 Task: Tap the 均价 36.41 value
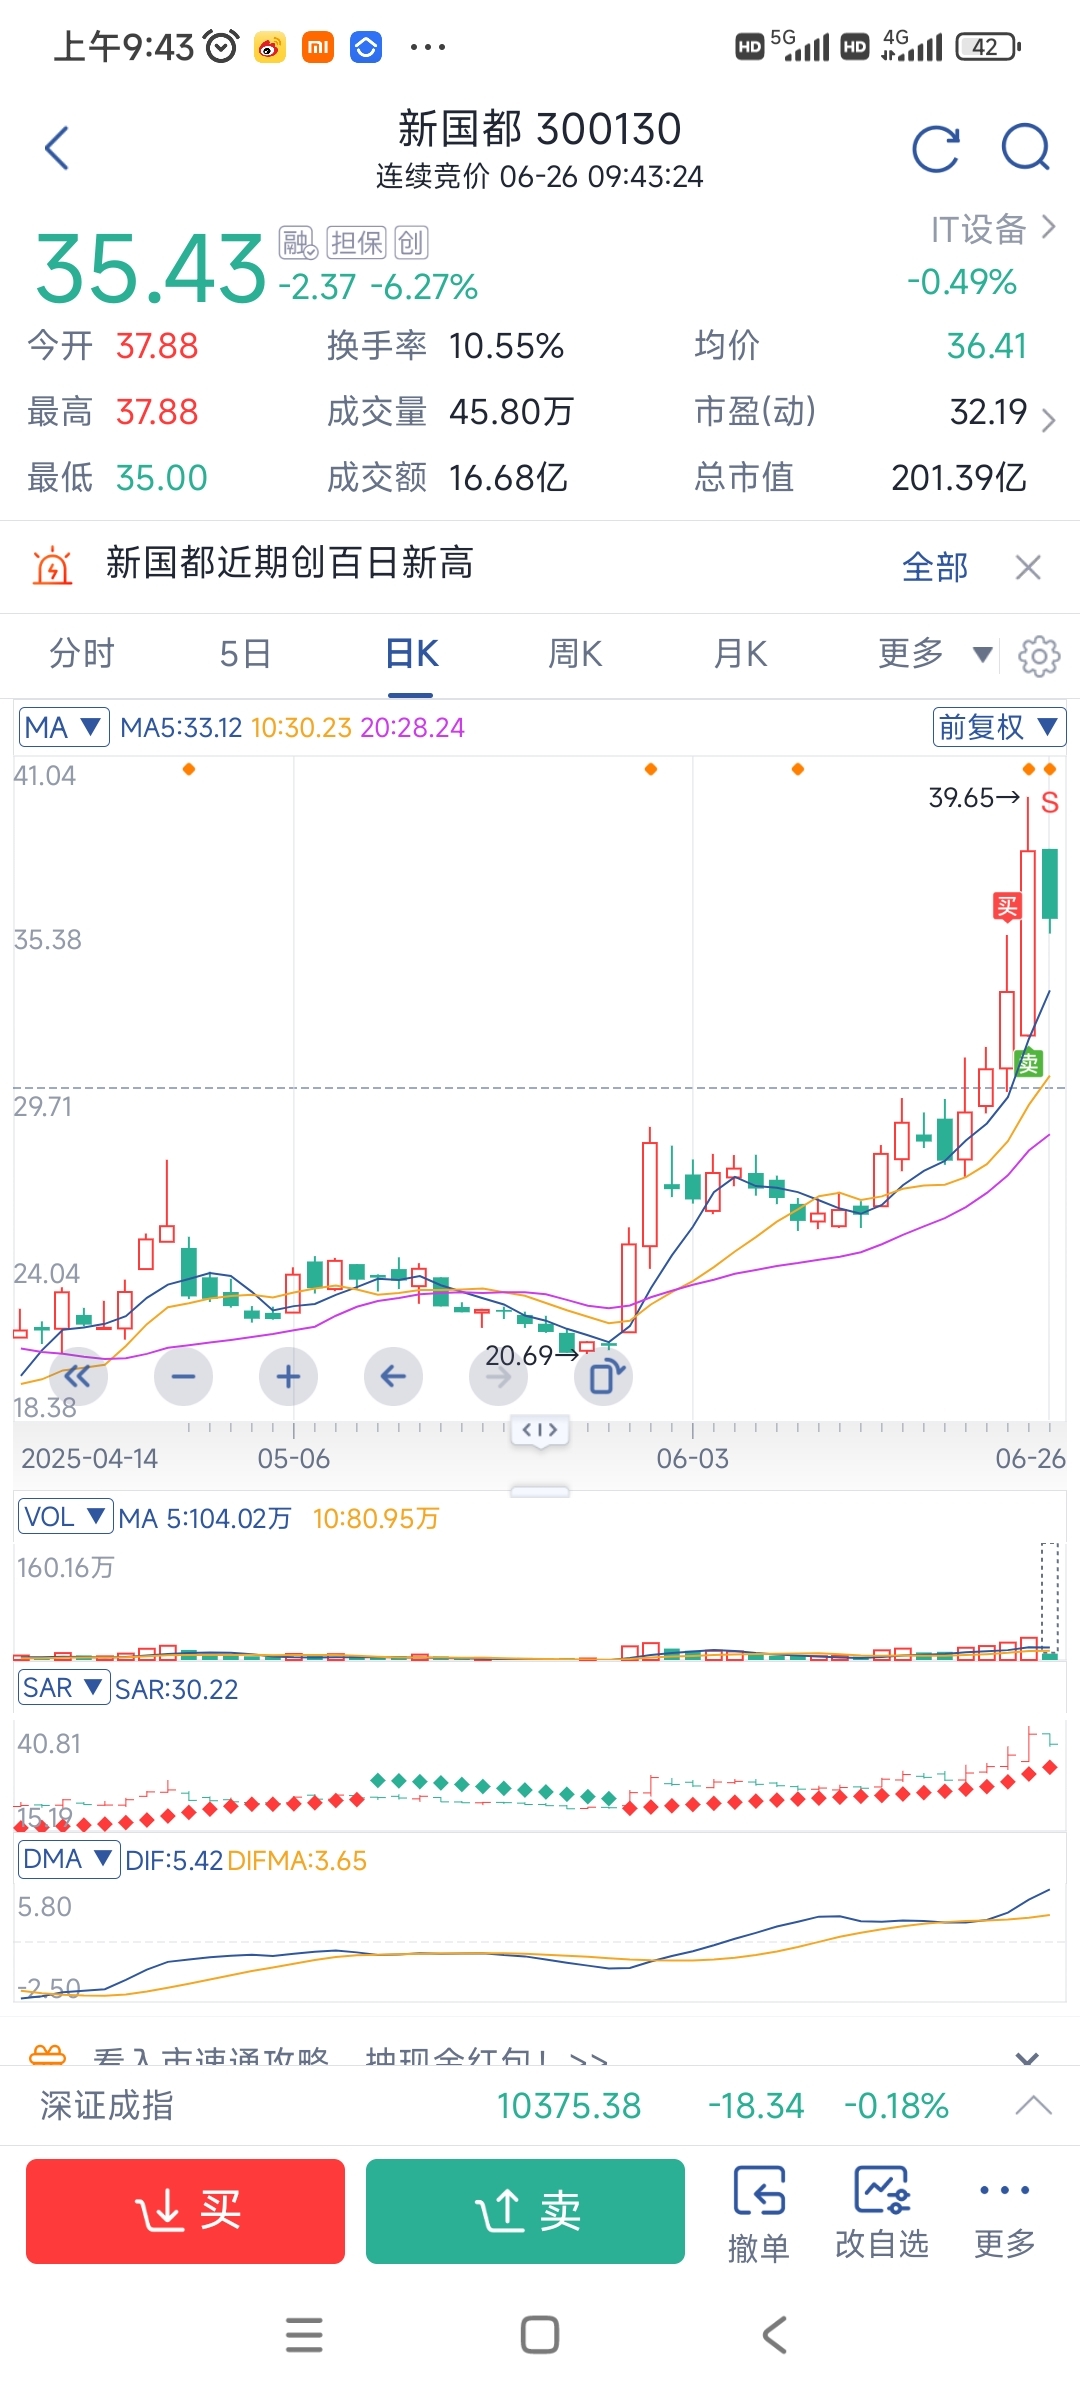(x=987, y=346)
